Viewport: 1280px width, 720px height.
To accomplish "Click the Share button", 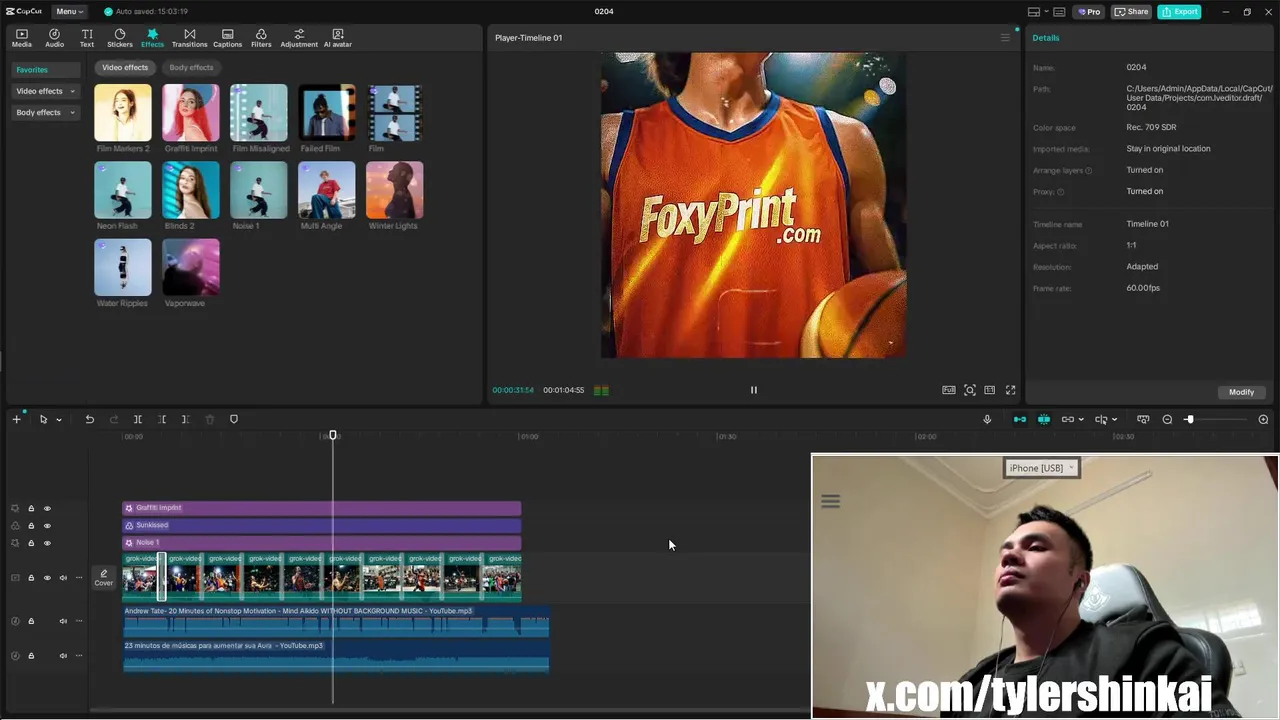I will (x=1132, y=12).
